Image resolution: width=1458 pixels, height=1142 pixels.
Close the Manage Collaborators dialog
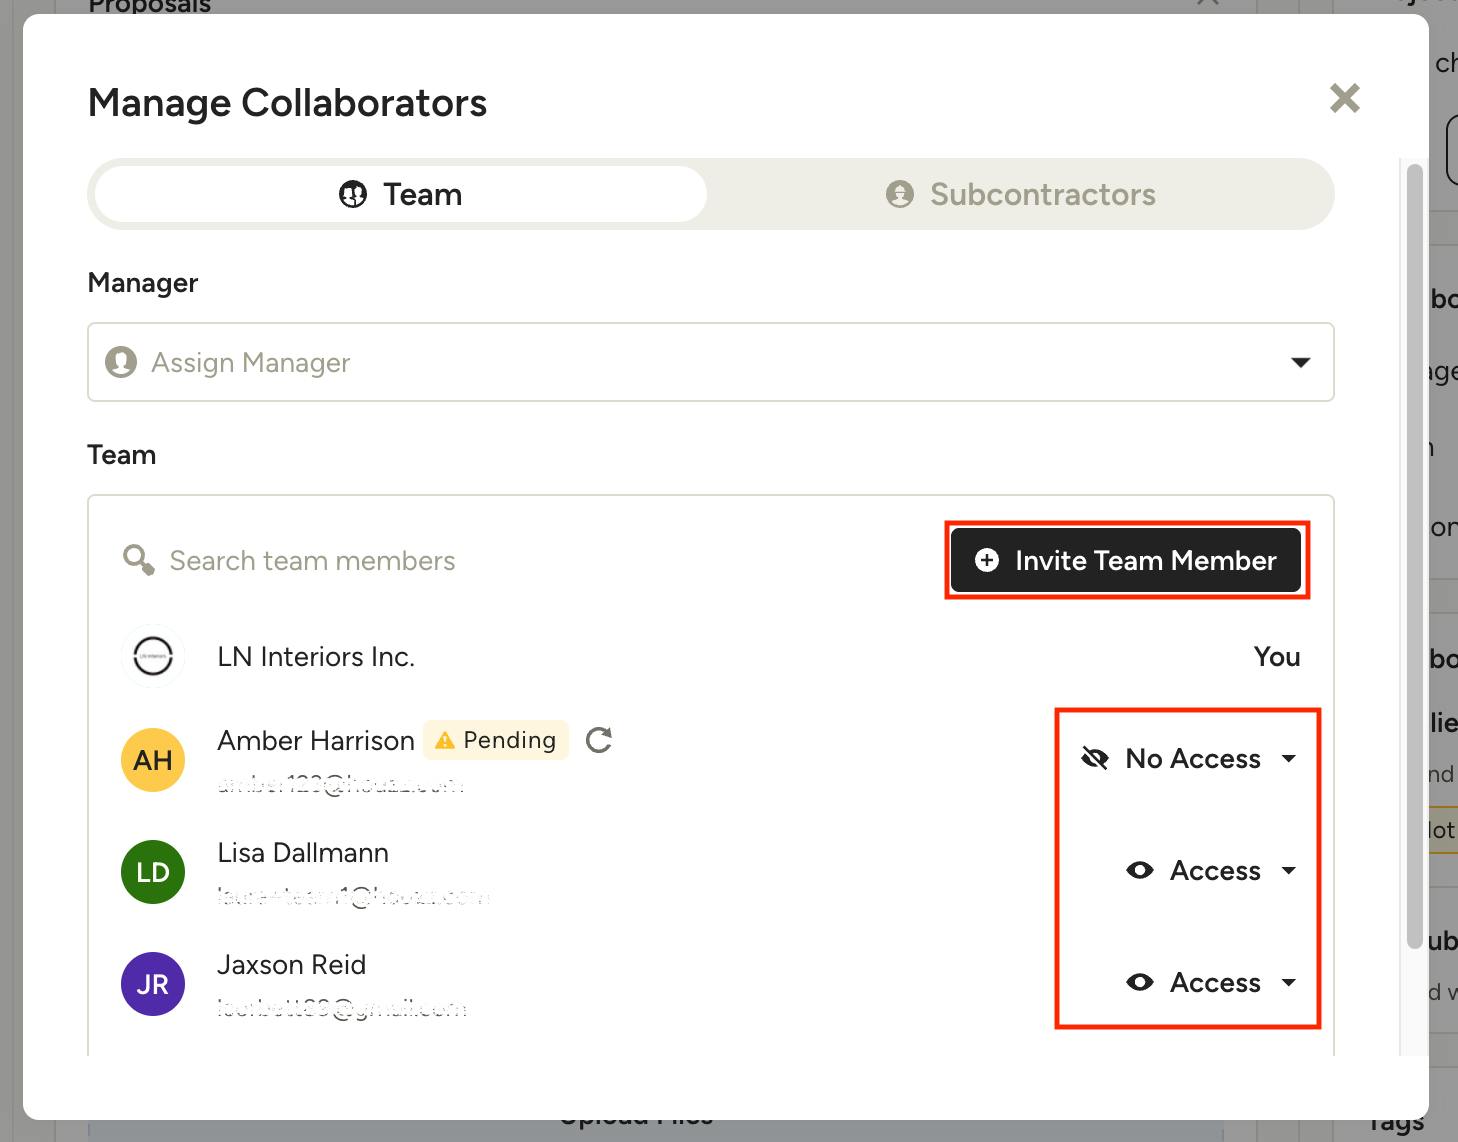(1344, 98)
